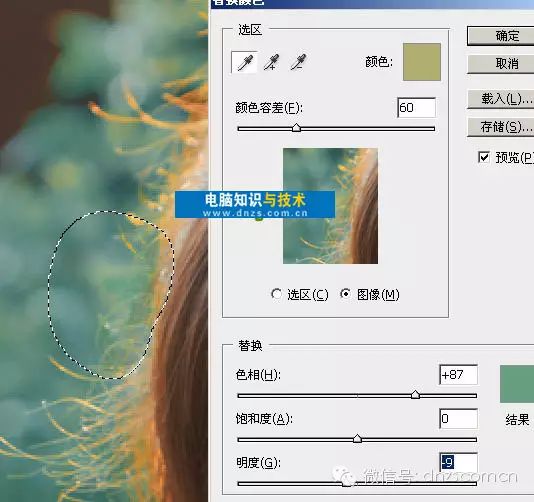The width and height of the screenshot is (534, 502).
Task: Select the Add to Sample eyedropper
Action: 271,62
